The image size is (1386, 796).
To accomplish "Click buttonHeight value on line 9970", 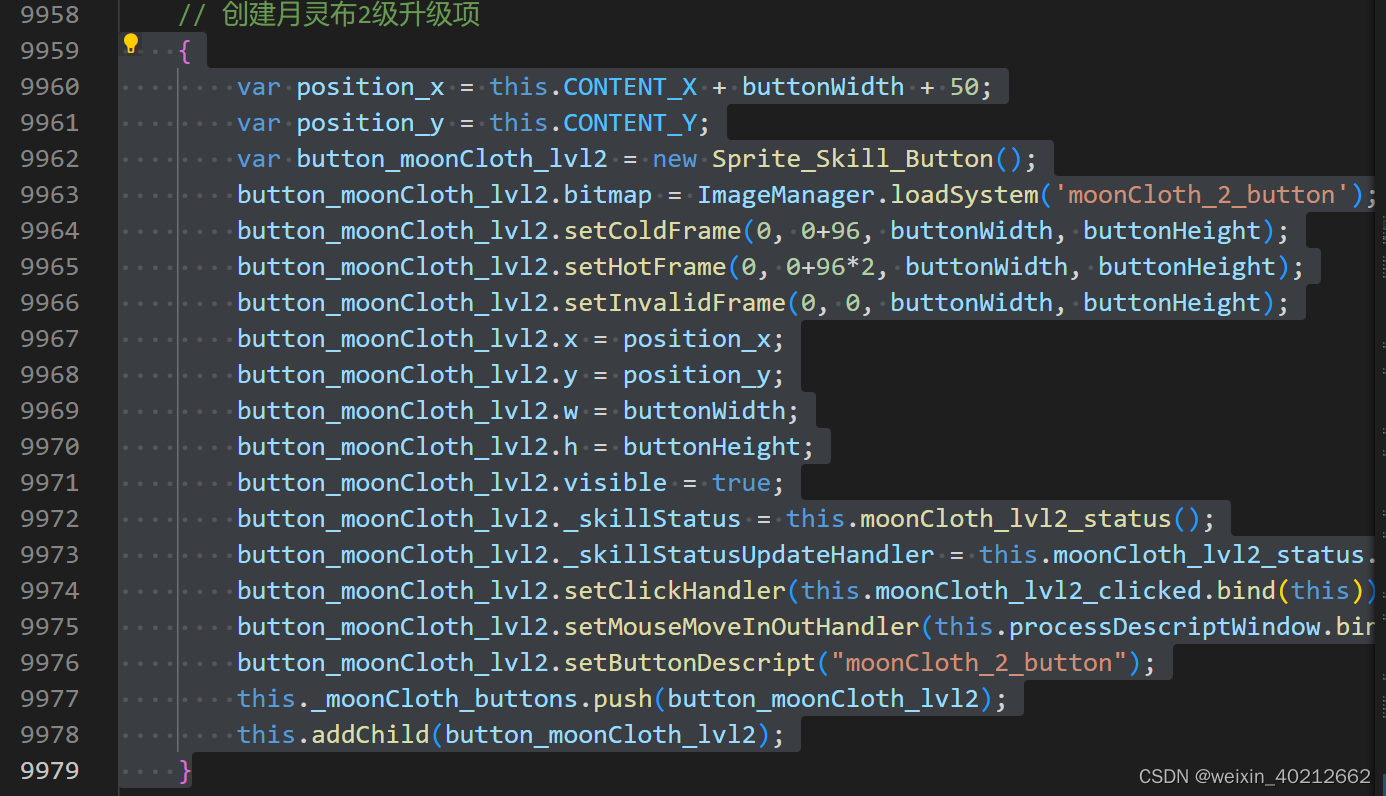I will [x=712, y=447].
